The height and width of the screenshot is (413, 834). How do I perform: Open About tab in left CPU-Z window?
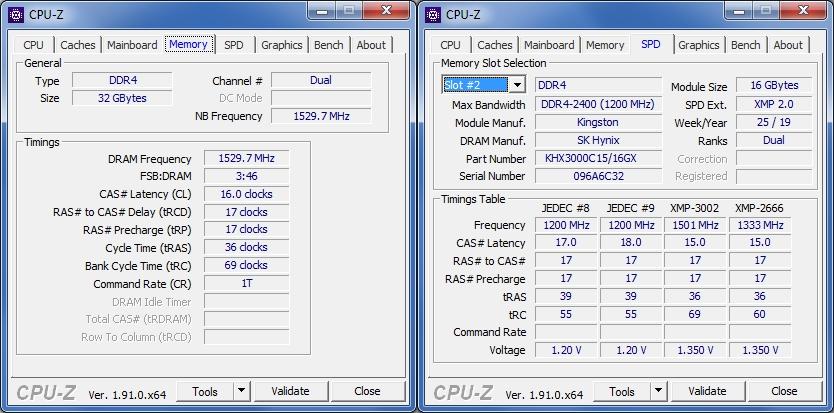(371, 45)
